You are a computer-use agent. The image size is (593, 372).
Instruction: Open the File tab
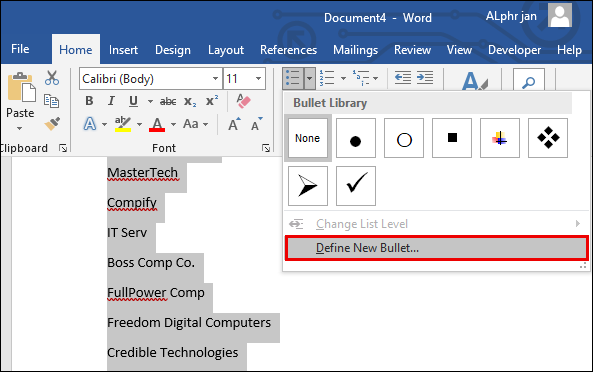click(x=20, y=49)
